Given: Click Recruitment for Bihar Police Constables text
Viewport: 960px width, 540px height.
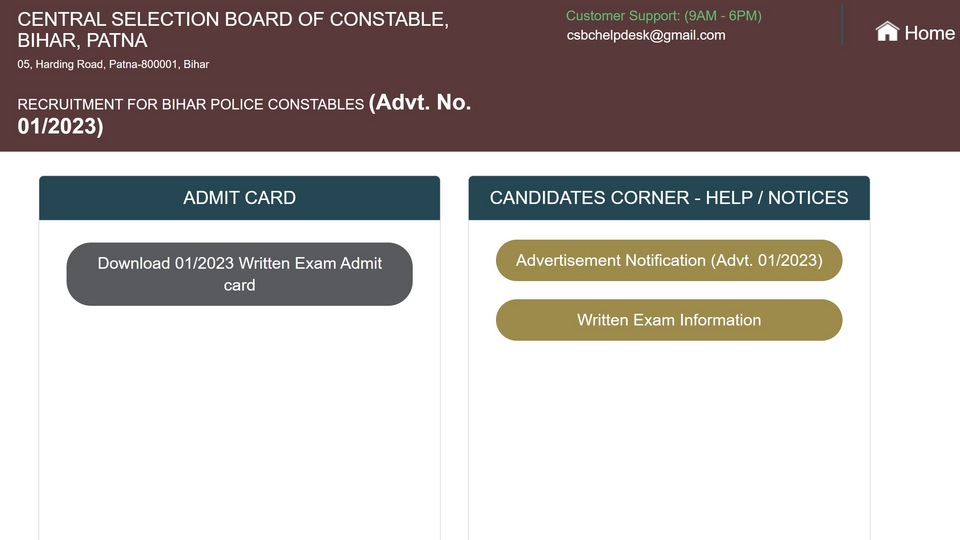Looking at the screenshot, I should (190, 105).
